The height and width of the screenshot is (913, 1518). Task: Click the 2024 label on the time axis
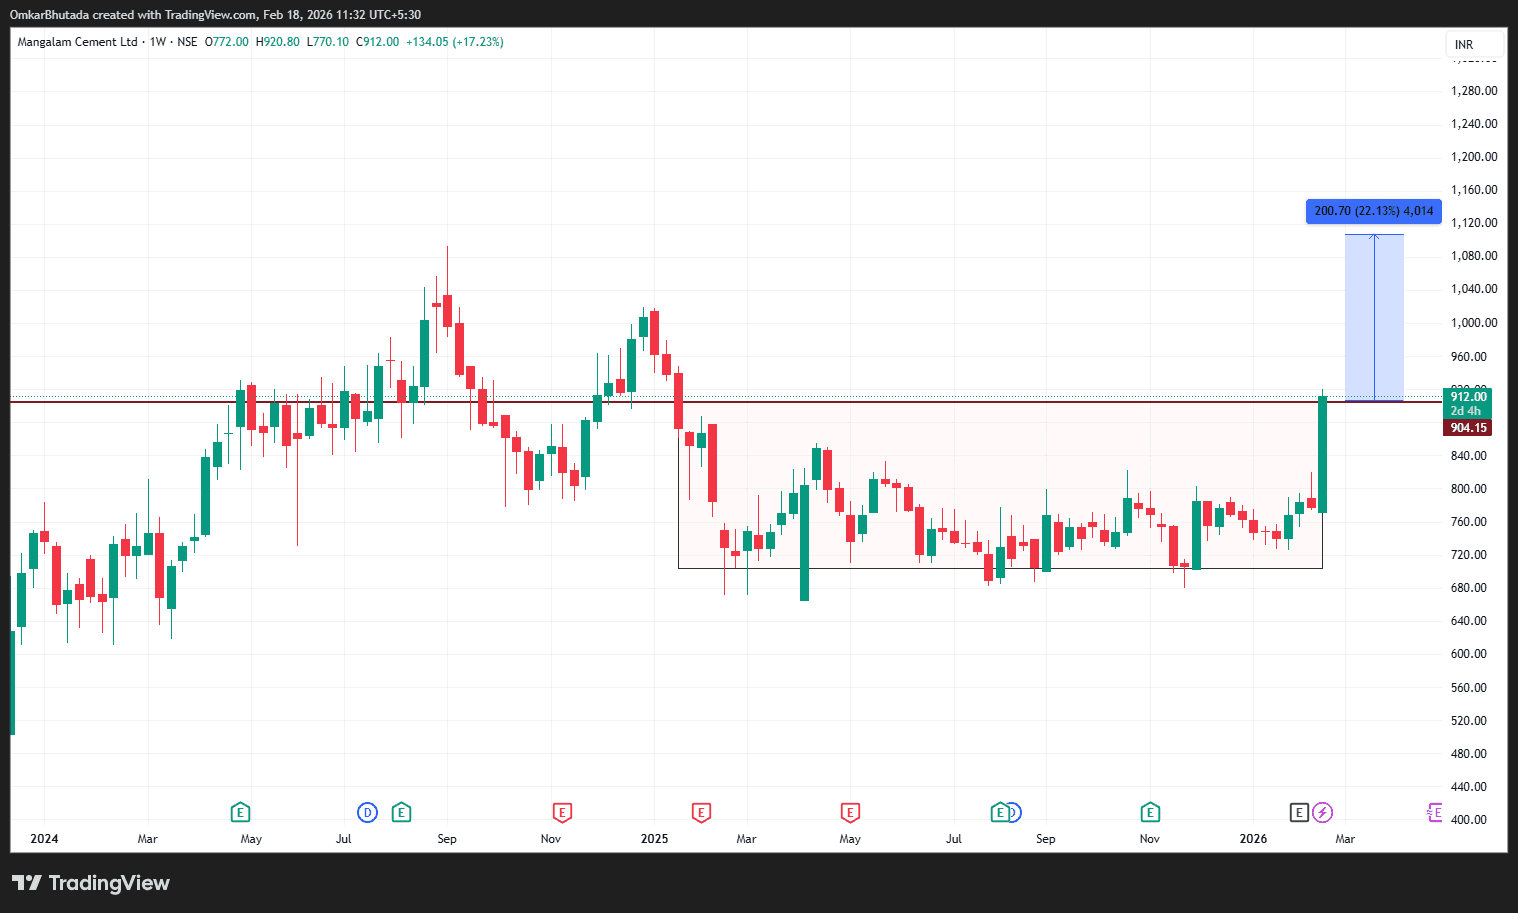[x=44, y=839]
